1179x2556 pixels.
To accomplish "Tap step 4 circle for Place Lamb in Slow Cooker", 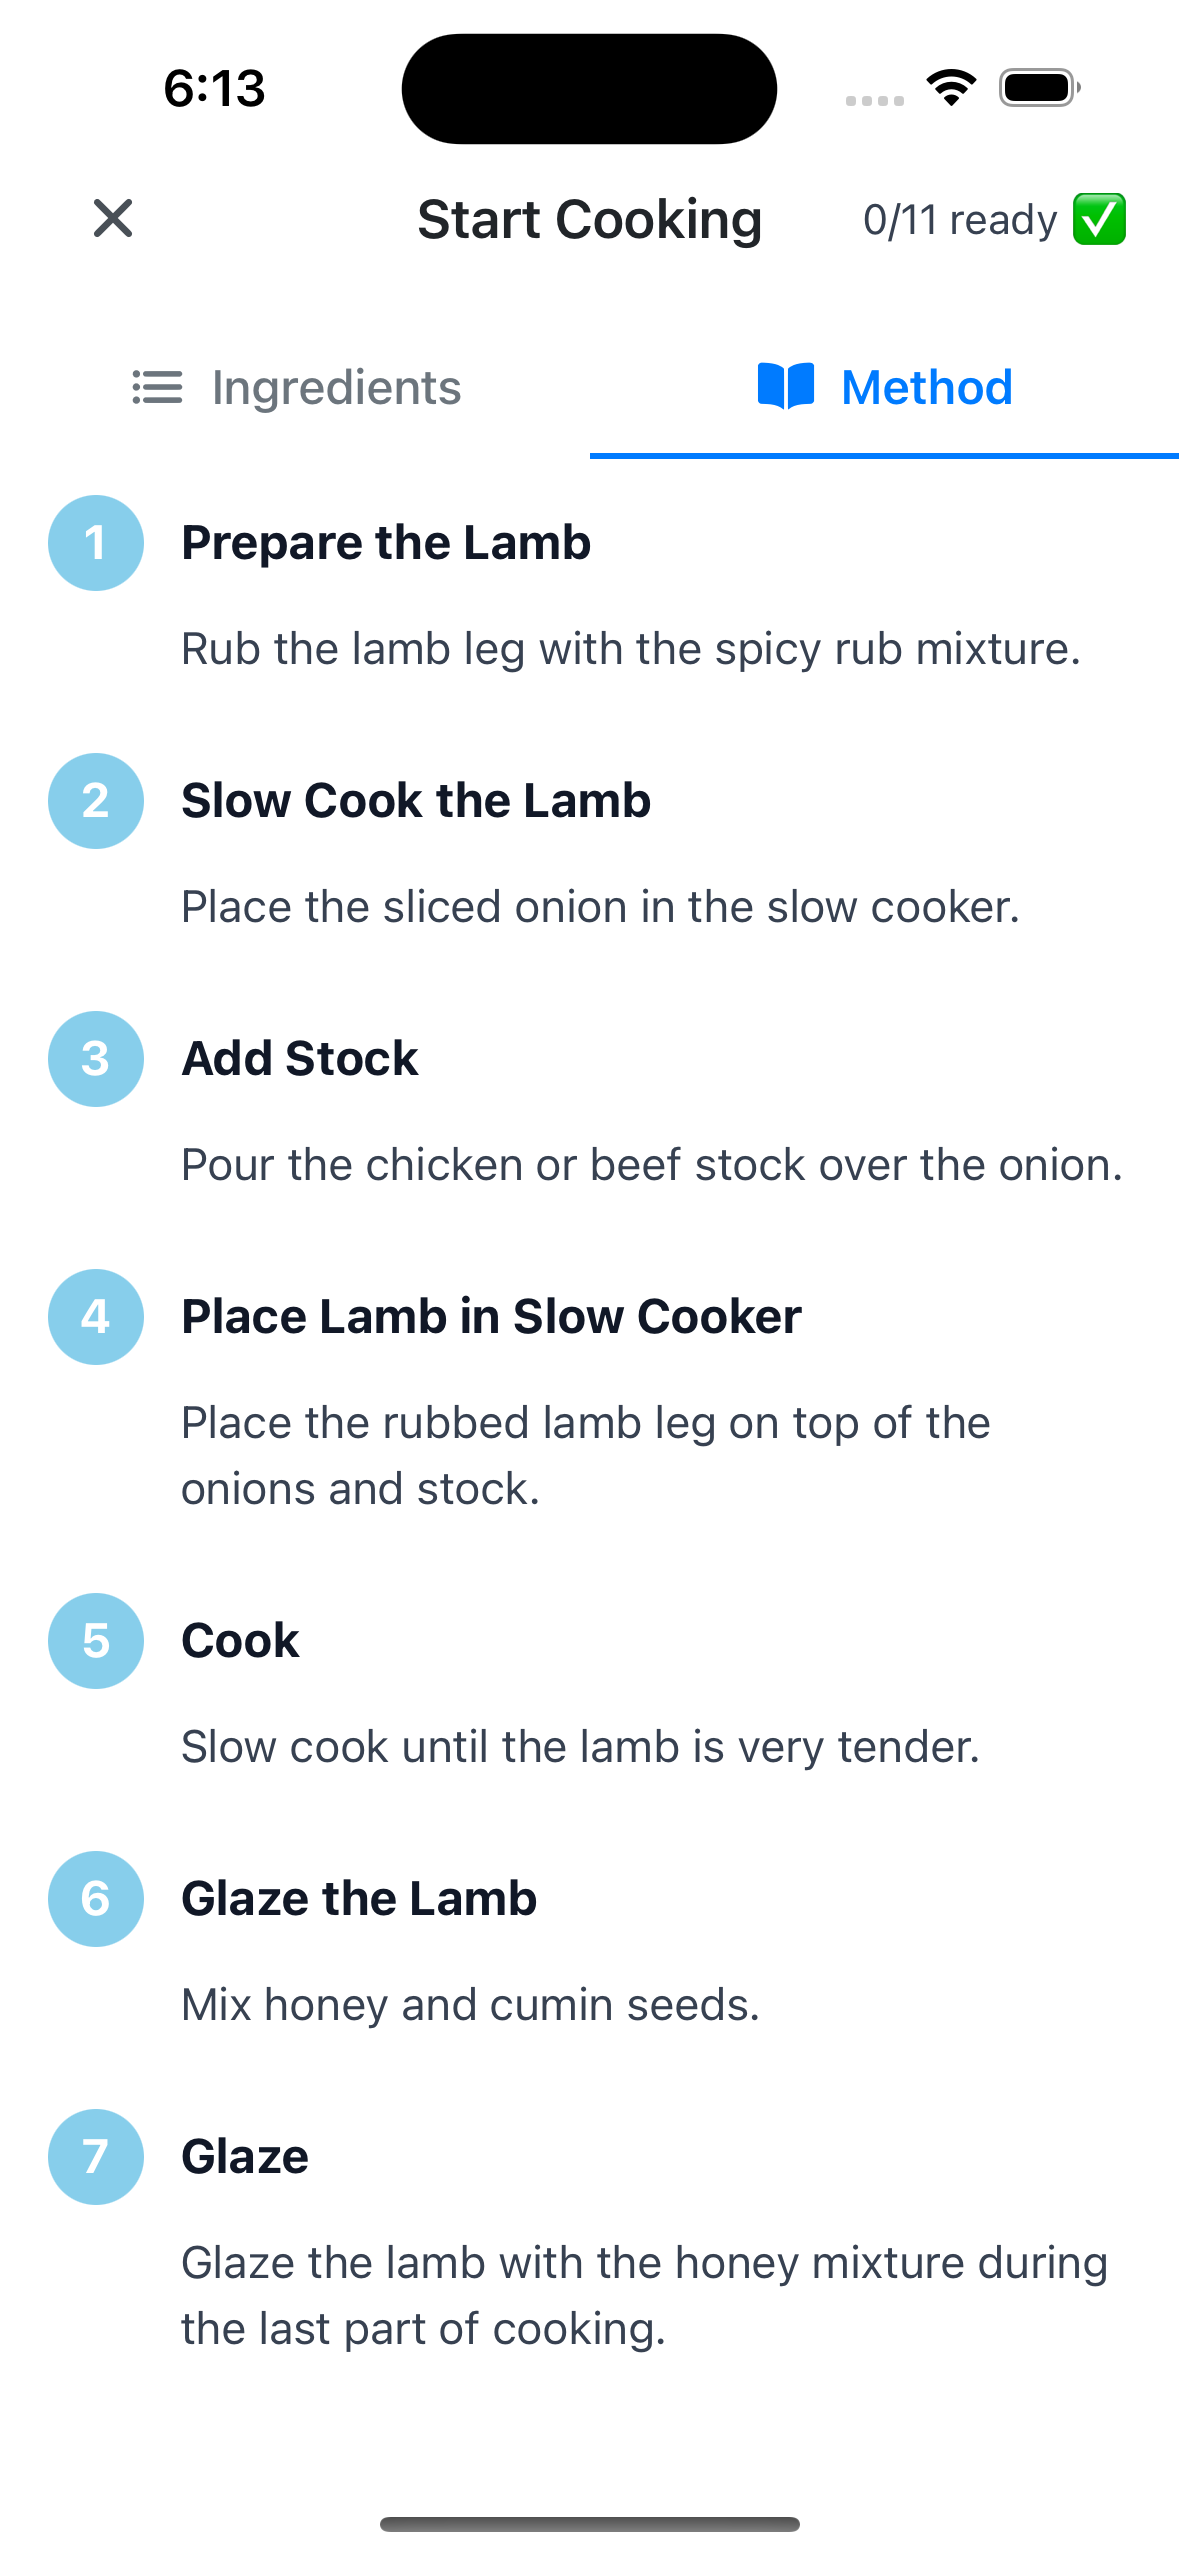I will pyautogui.click(x=95, y=1317).
